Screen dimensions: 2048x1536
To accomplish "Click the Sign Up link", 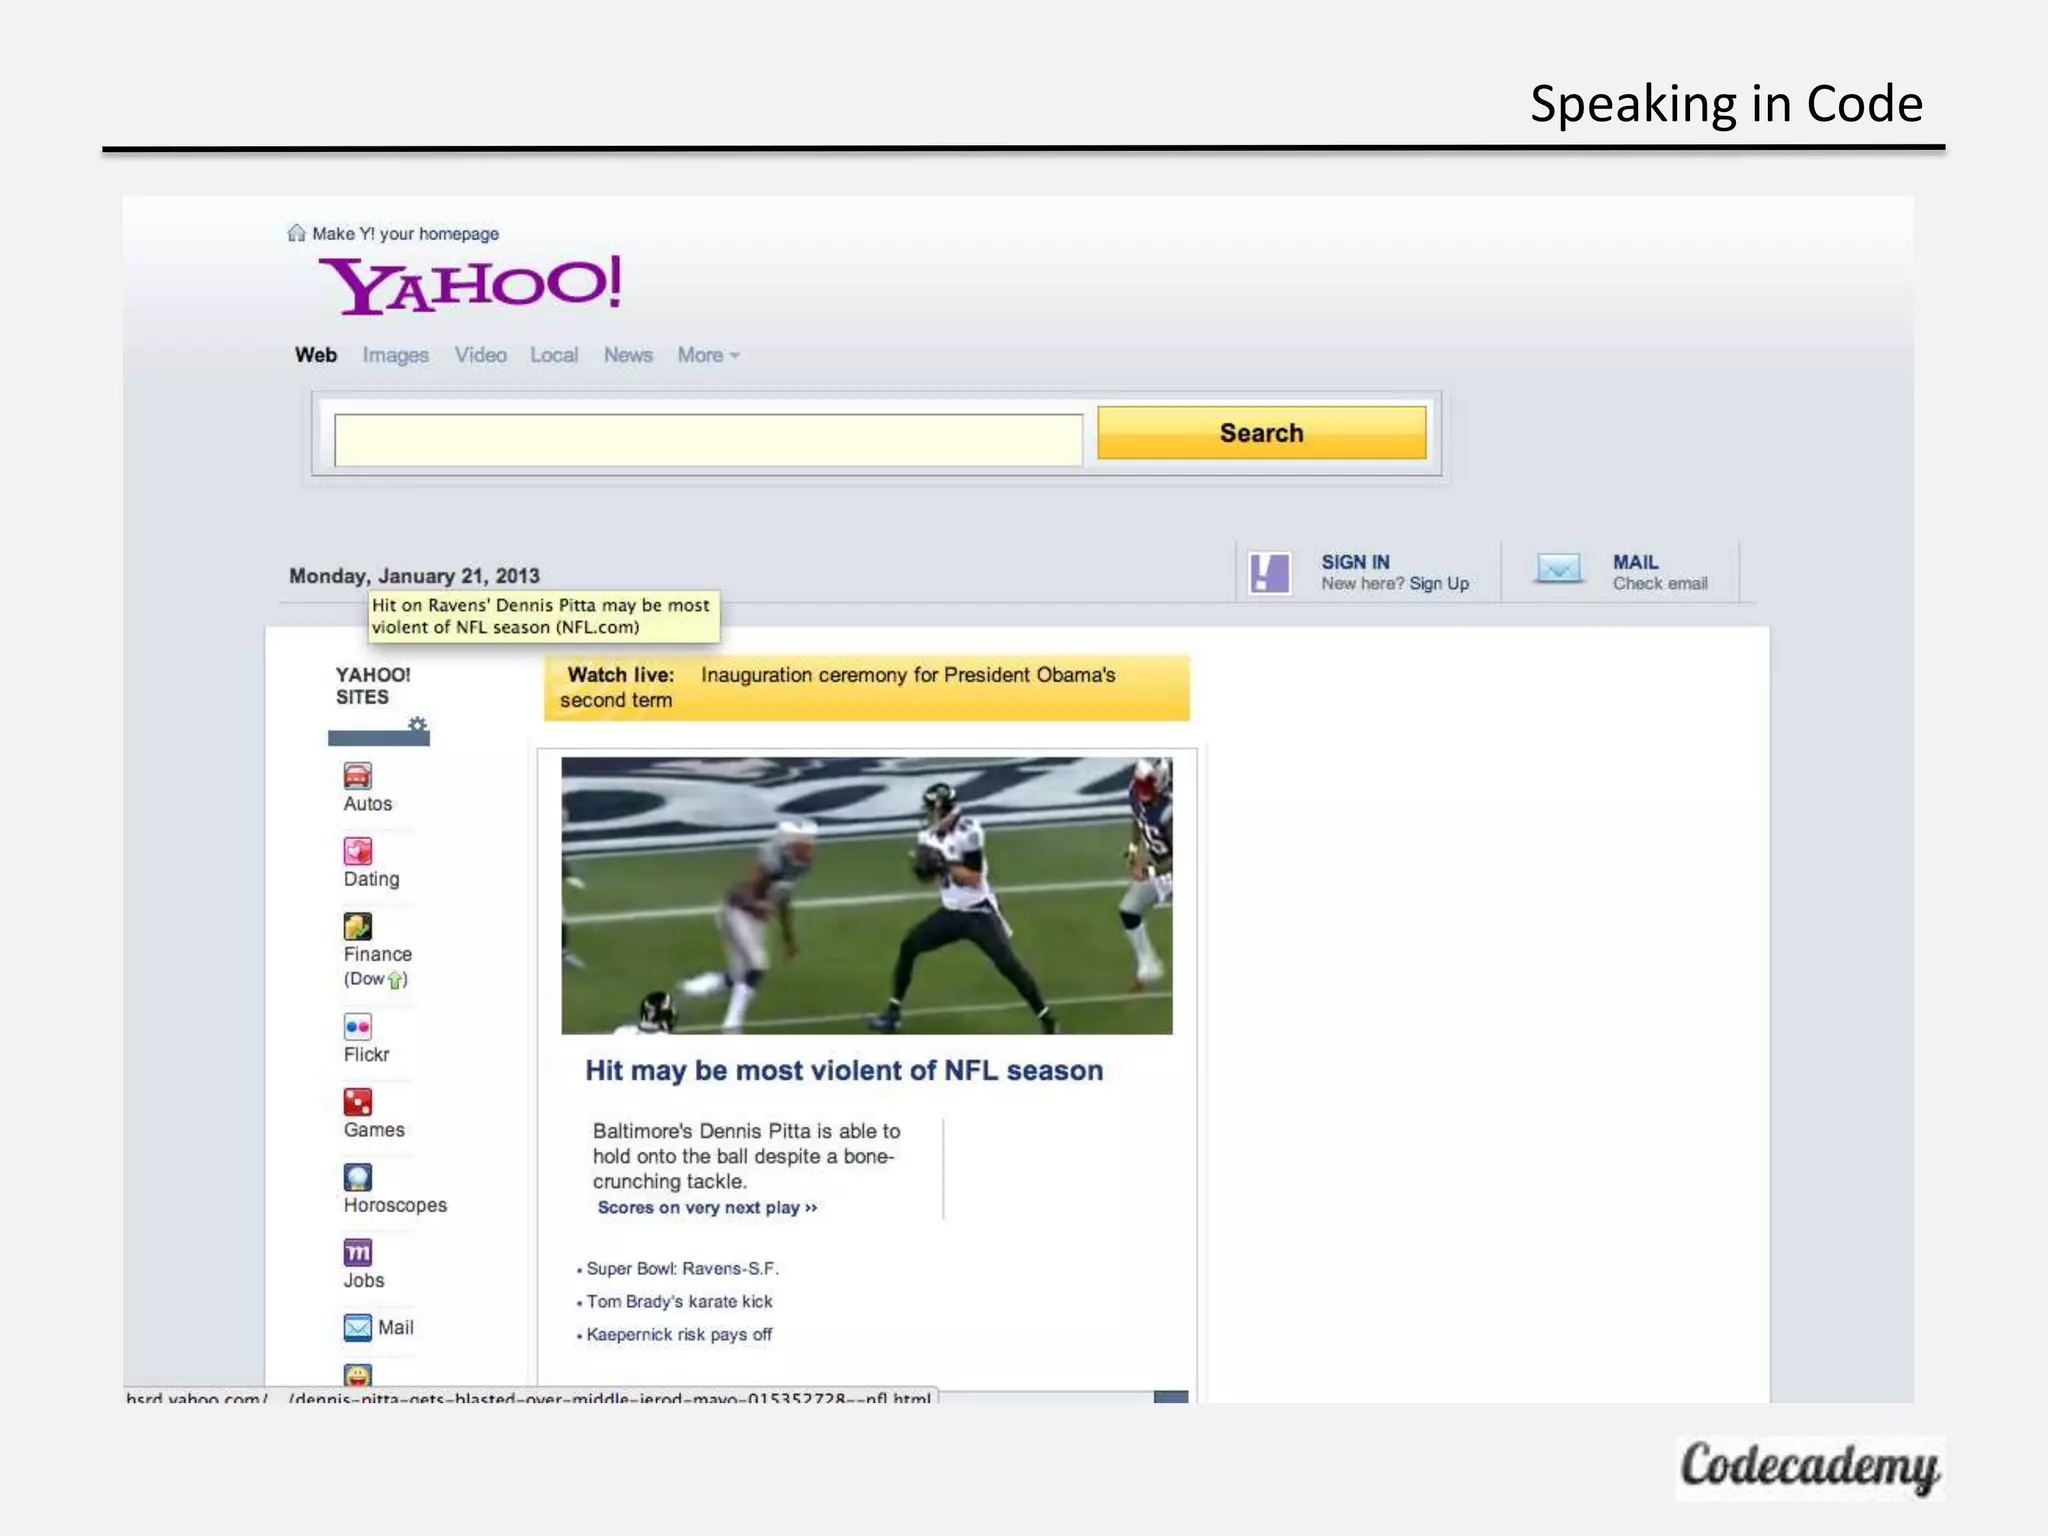I will 1439,584.
